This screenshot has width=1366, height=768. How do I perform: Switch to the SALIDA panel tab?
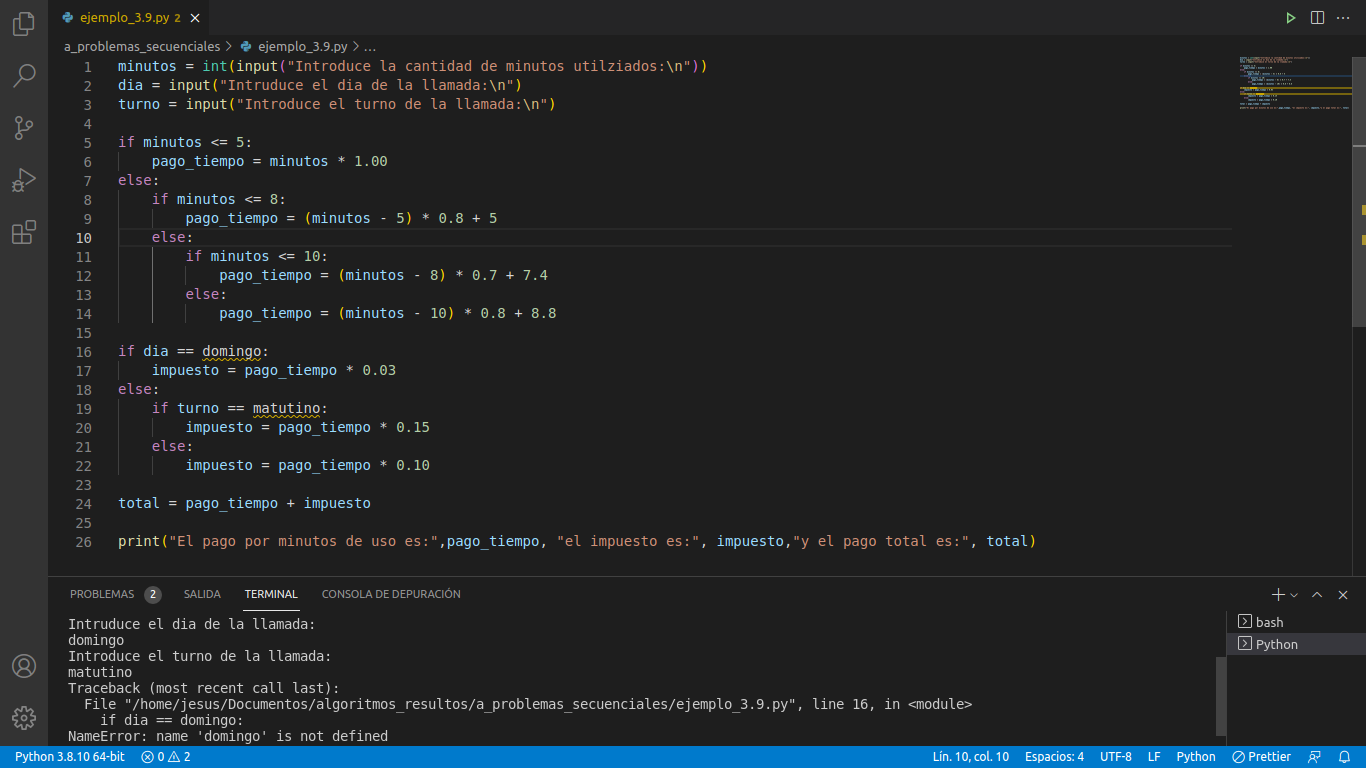coord(202,594)
